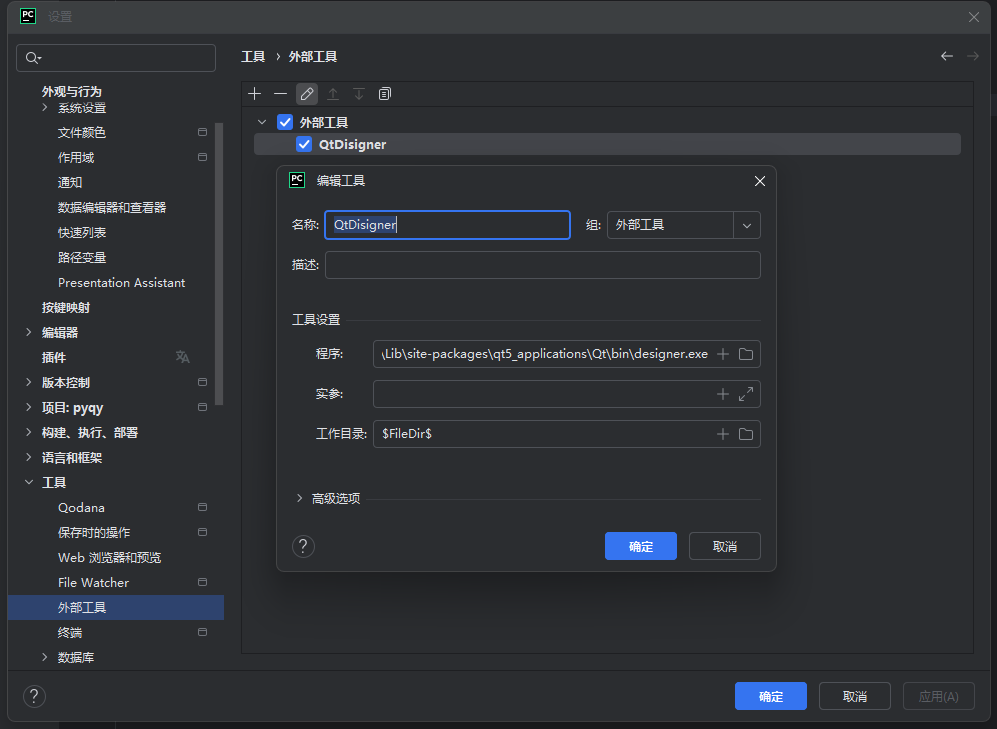Click the remove tool minus icon
Screen dimensions: 997x729
point(281,94)
